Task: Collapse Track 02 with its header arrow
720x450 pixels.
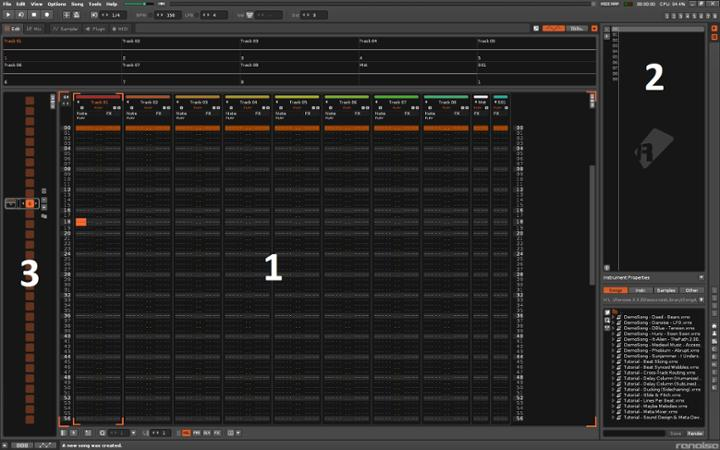Action: point(128,102)
